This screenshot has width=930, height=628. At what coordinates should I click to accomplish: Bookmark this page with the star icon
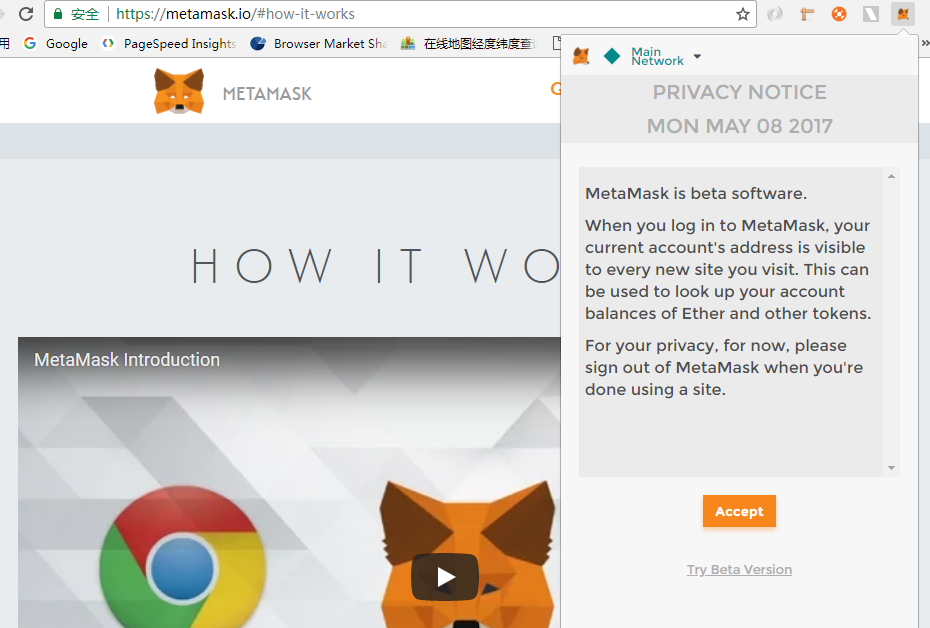[x=743, y=14]
